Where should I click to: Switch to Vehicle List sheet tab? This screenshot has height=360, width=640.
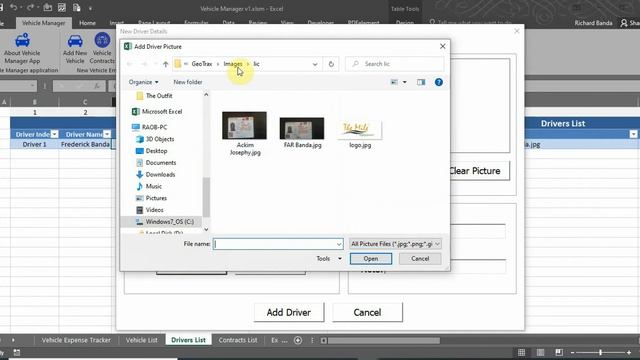pyautogui.click(x=142, y=340)
